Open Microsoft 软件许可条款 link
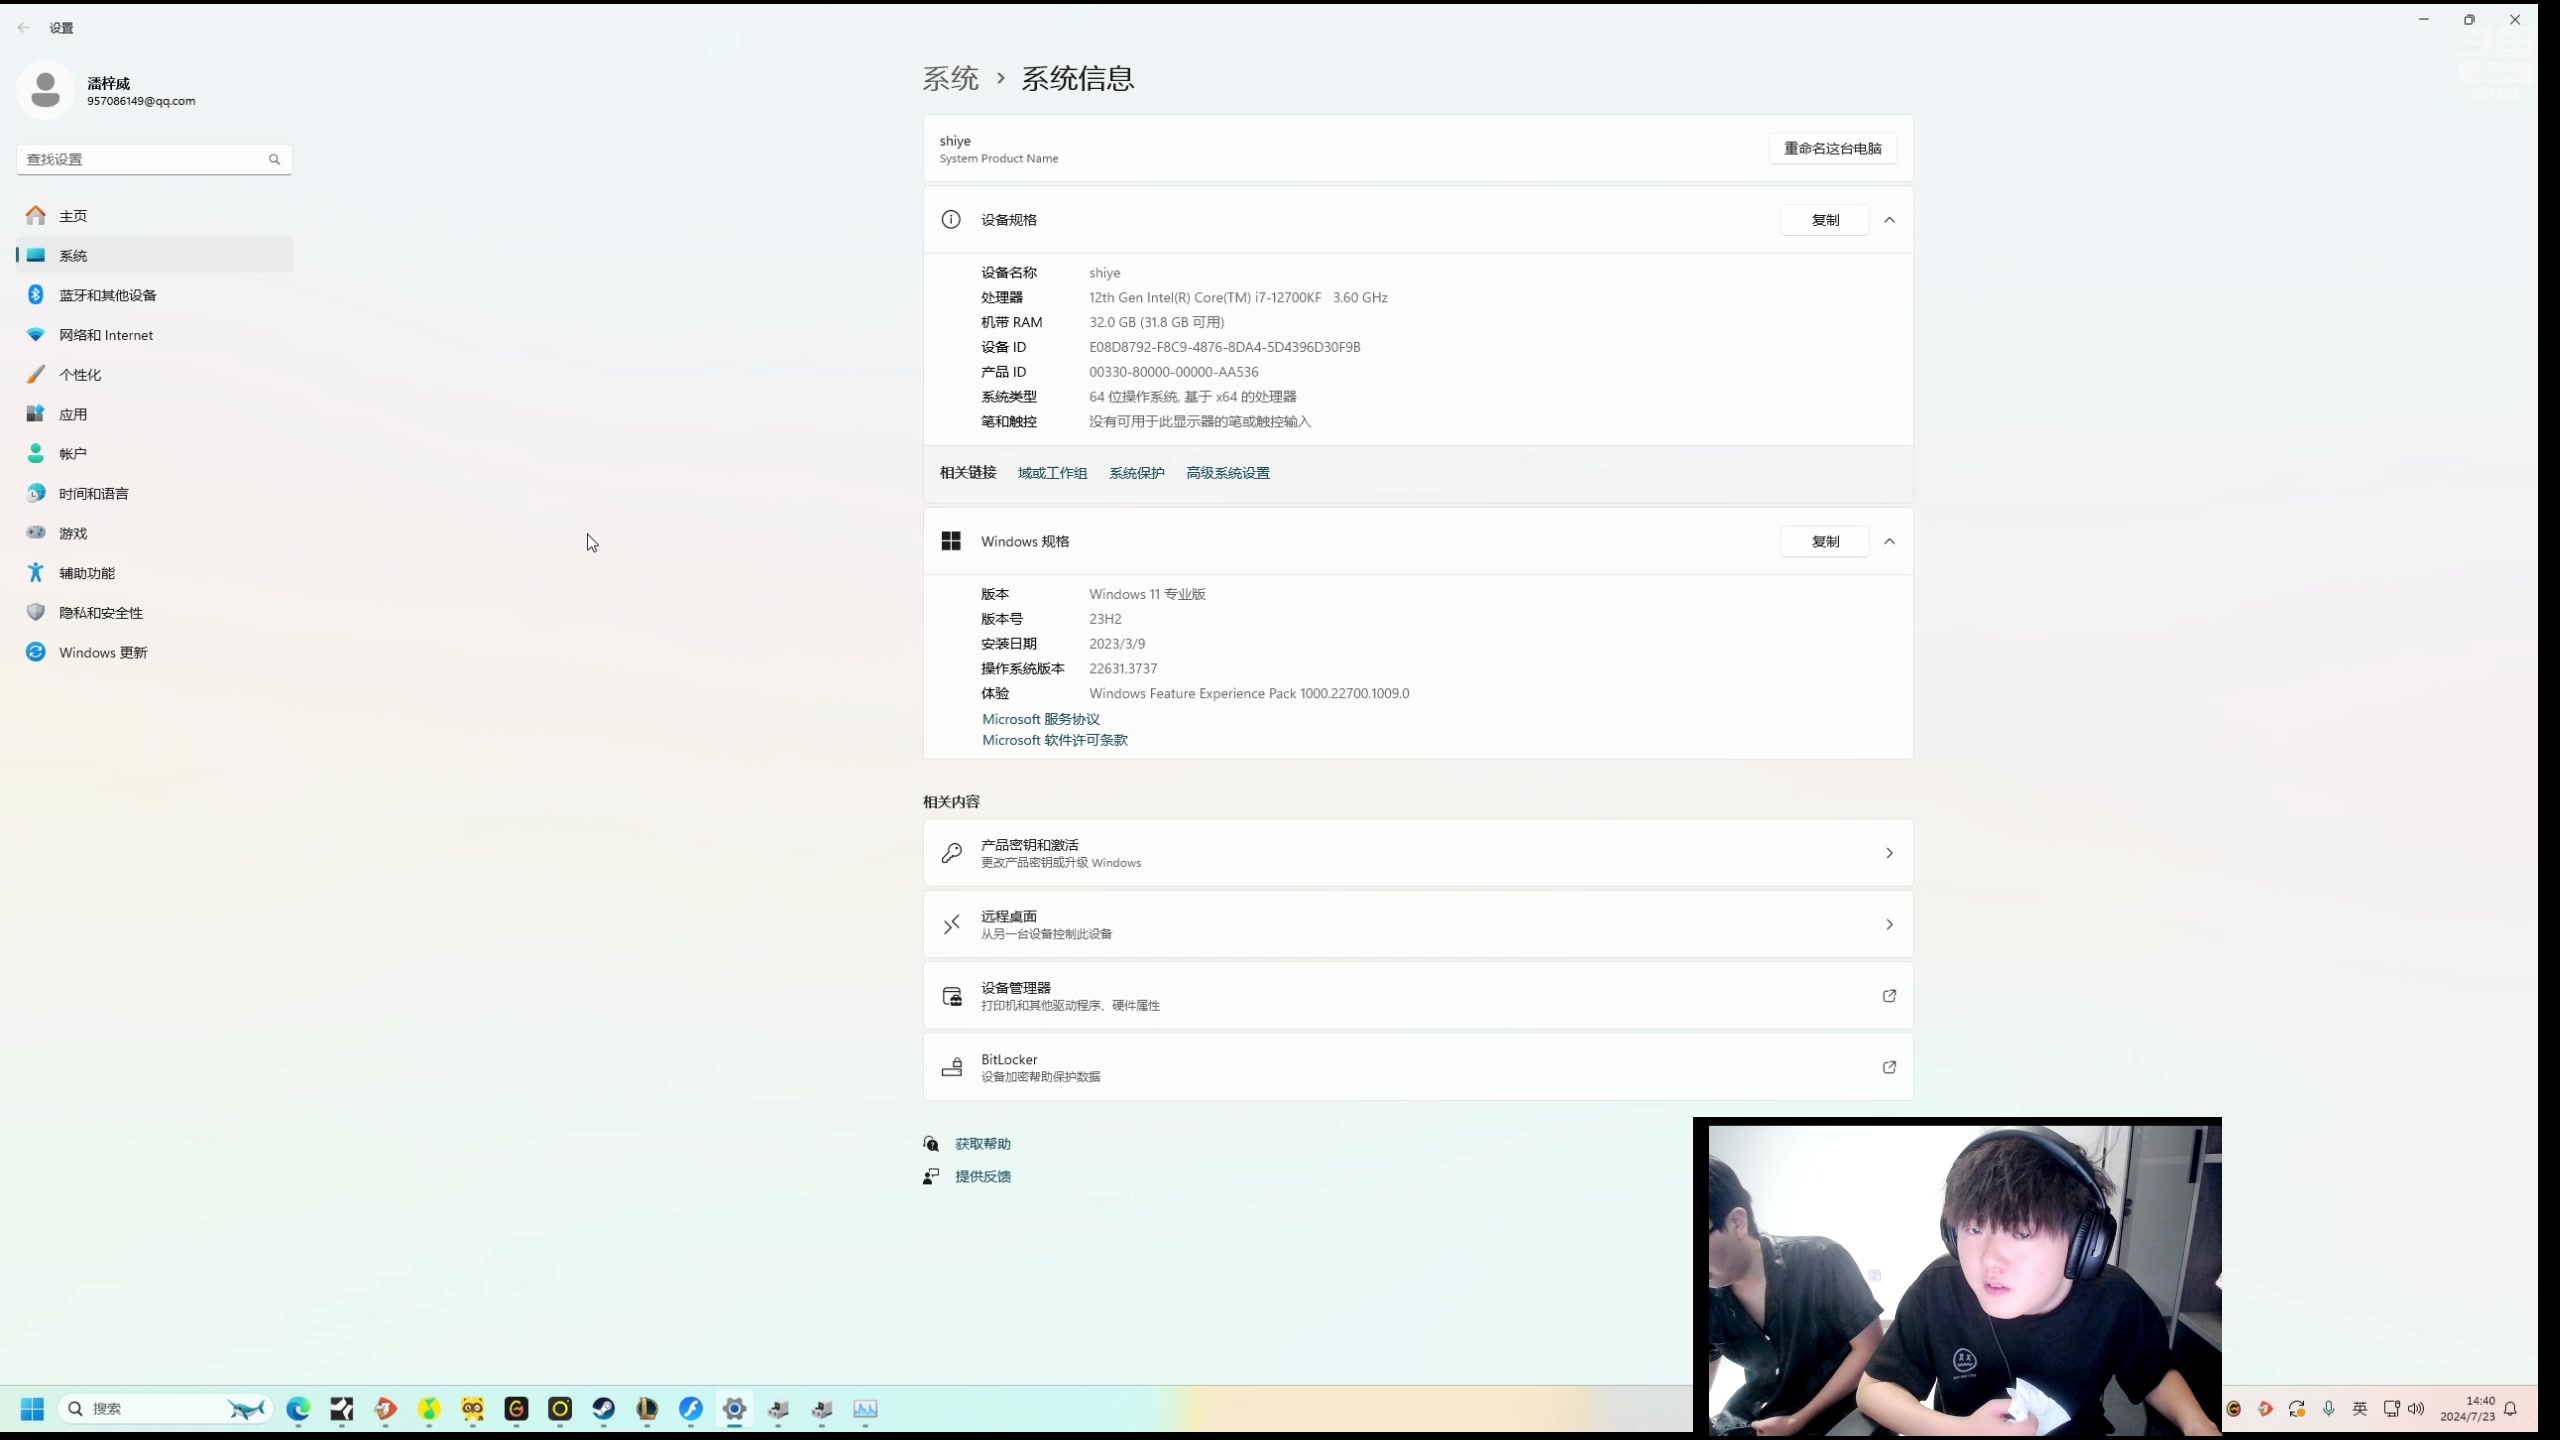Screen dimensions: 2560x1440 (1054, 740)
